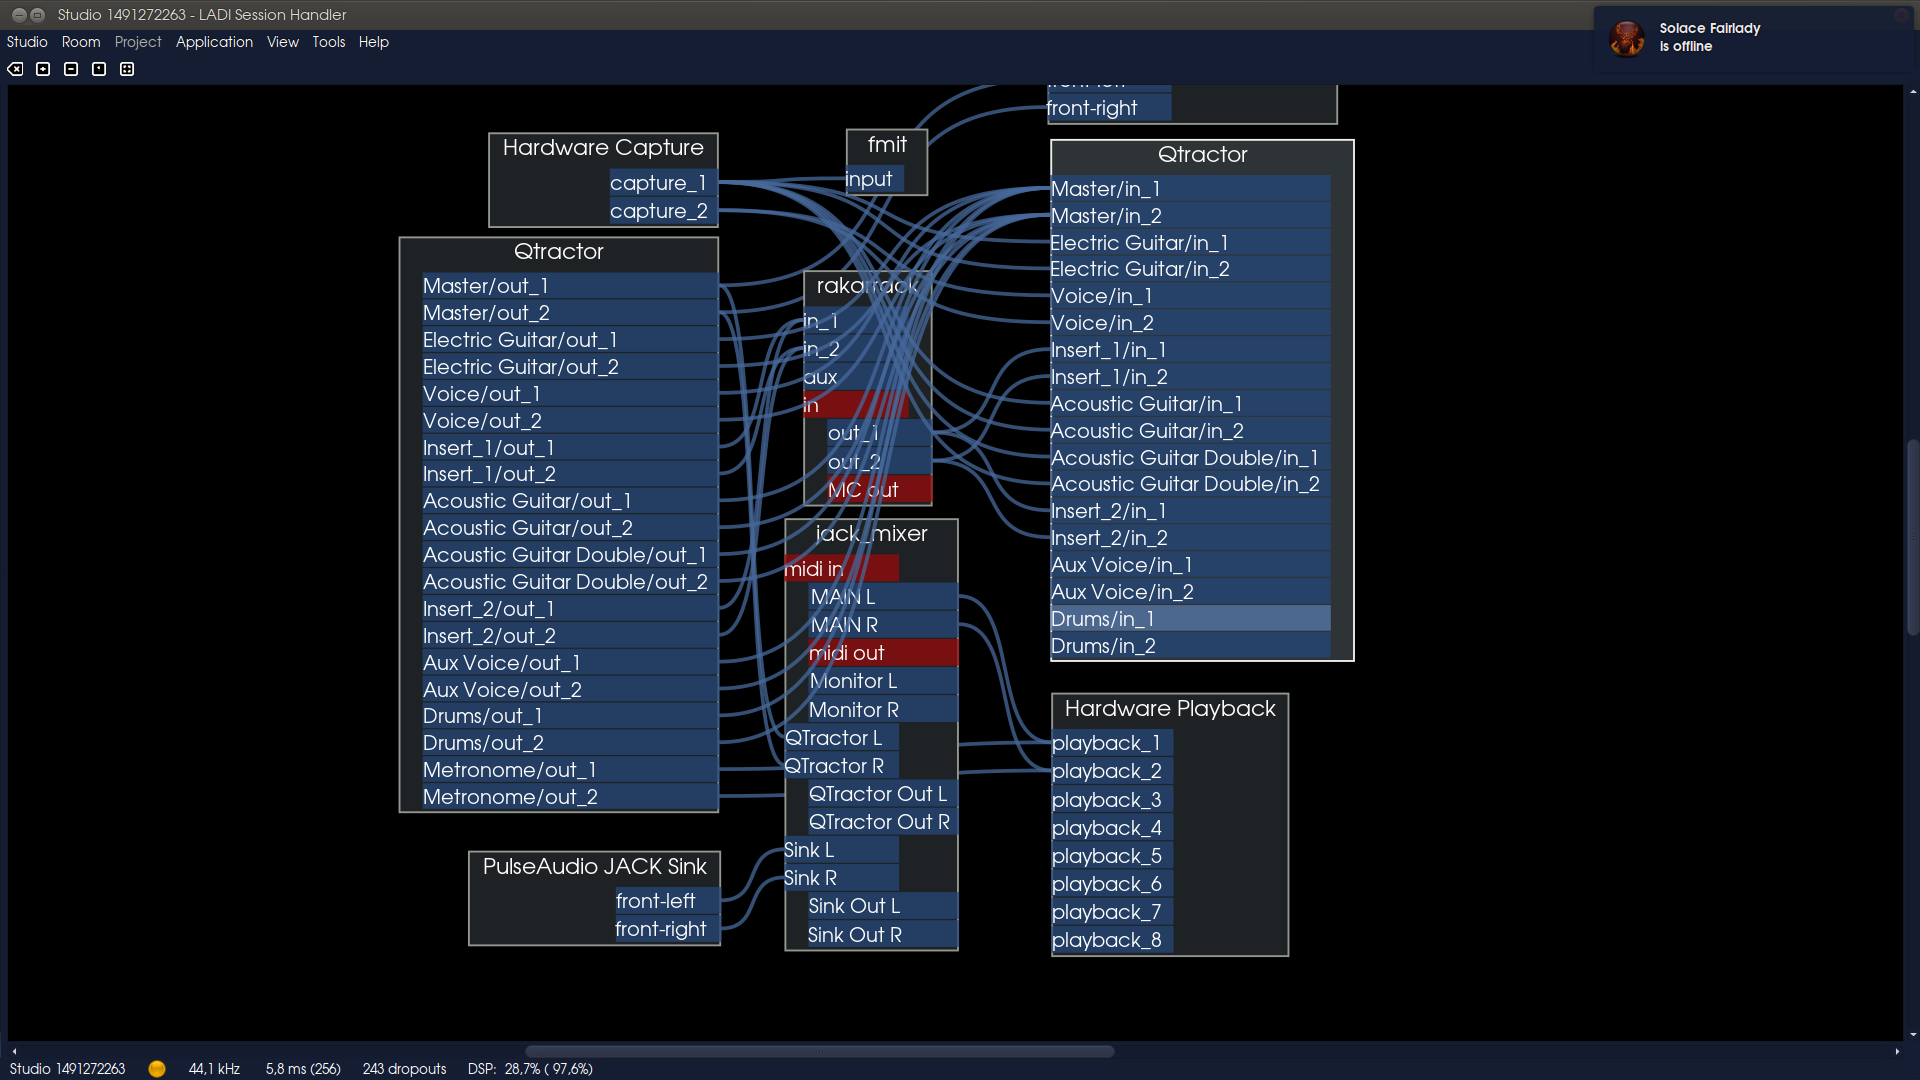1920x1080 pixels.
Task: Select Insert_1/out_2 output port
Action: click(x=570, y=474)
